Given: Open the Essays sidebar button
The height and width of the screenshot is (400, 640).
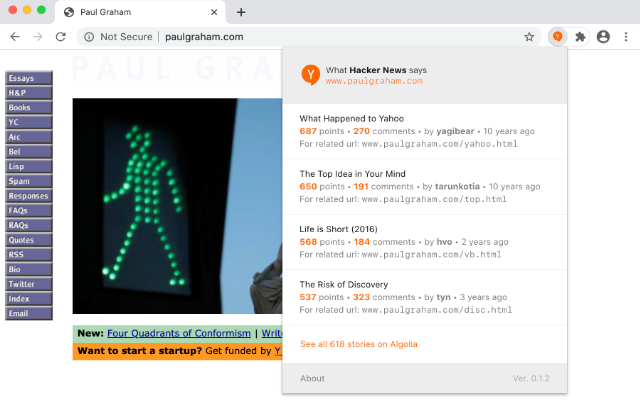Looking at the screenshot, I should (x=29, y=78).
